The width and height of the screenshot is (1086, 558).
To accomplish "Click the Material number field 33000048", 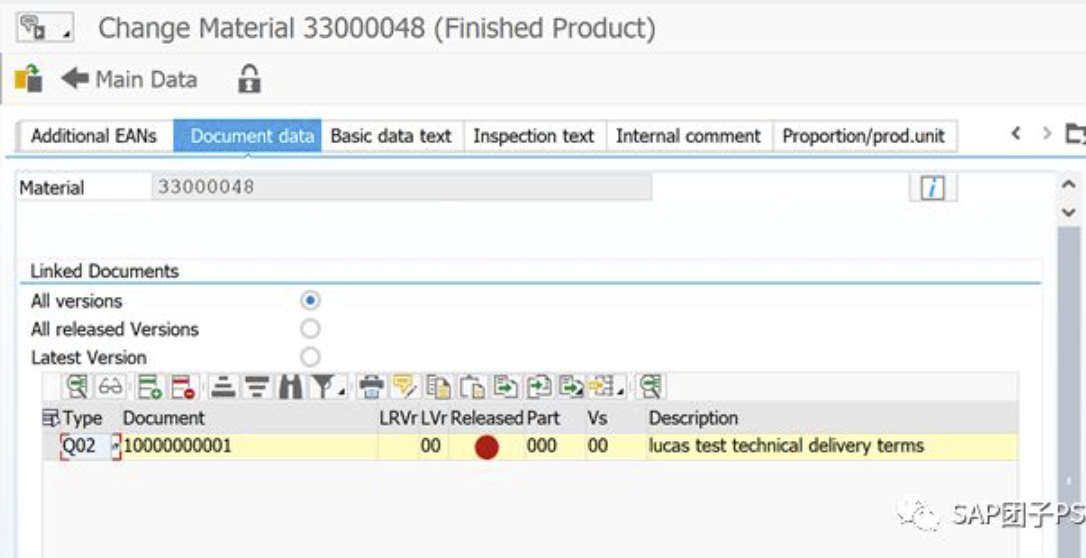I will [401, 187].
